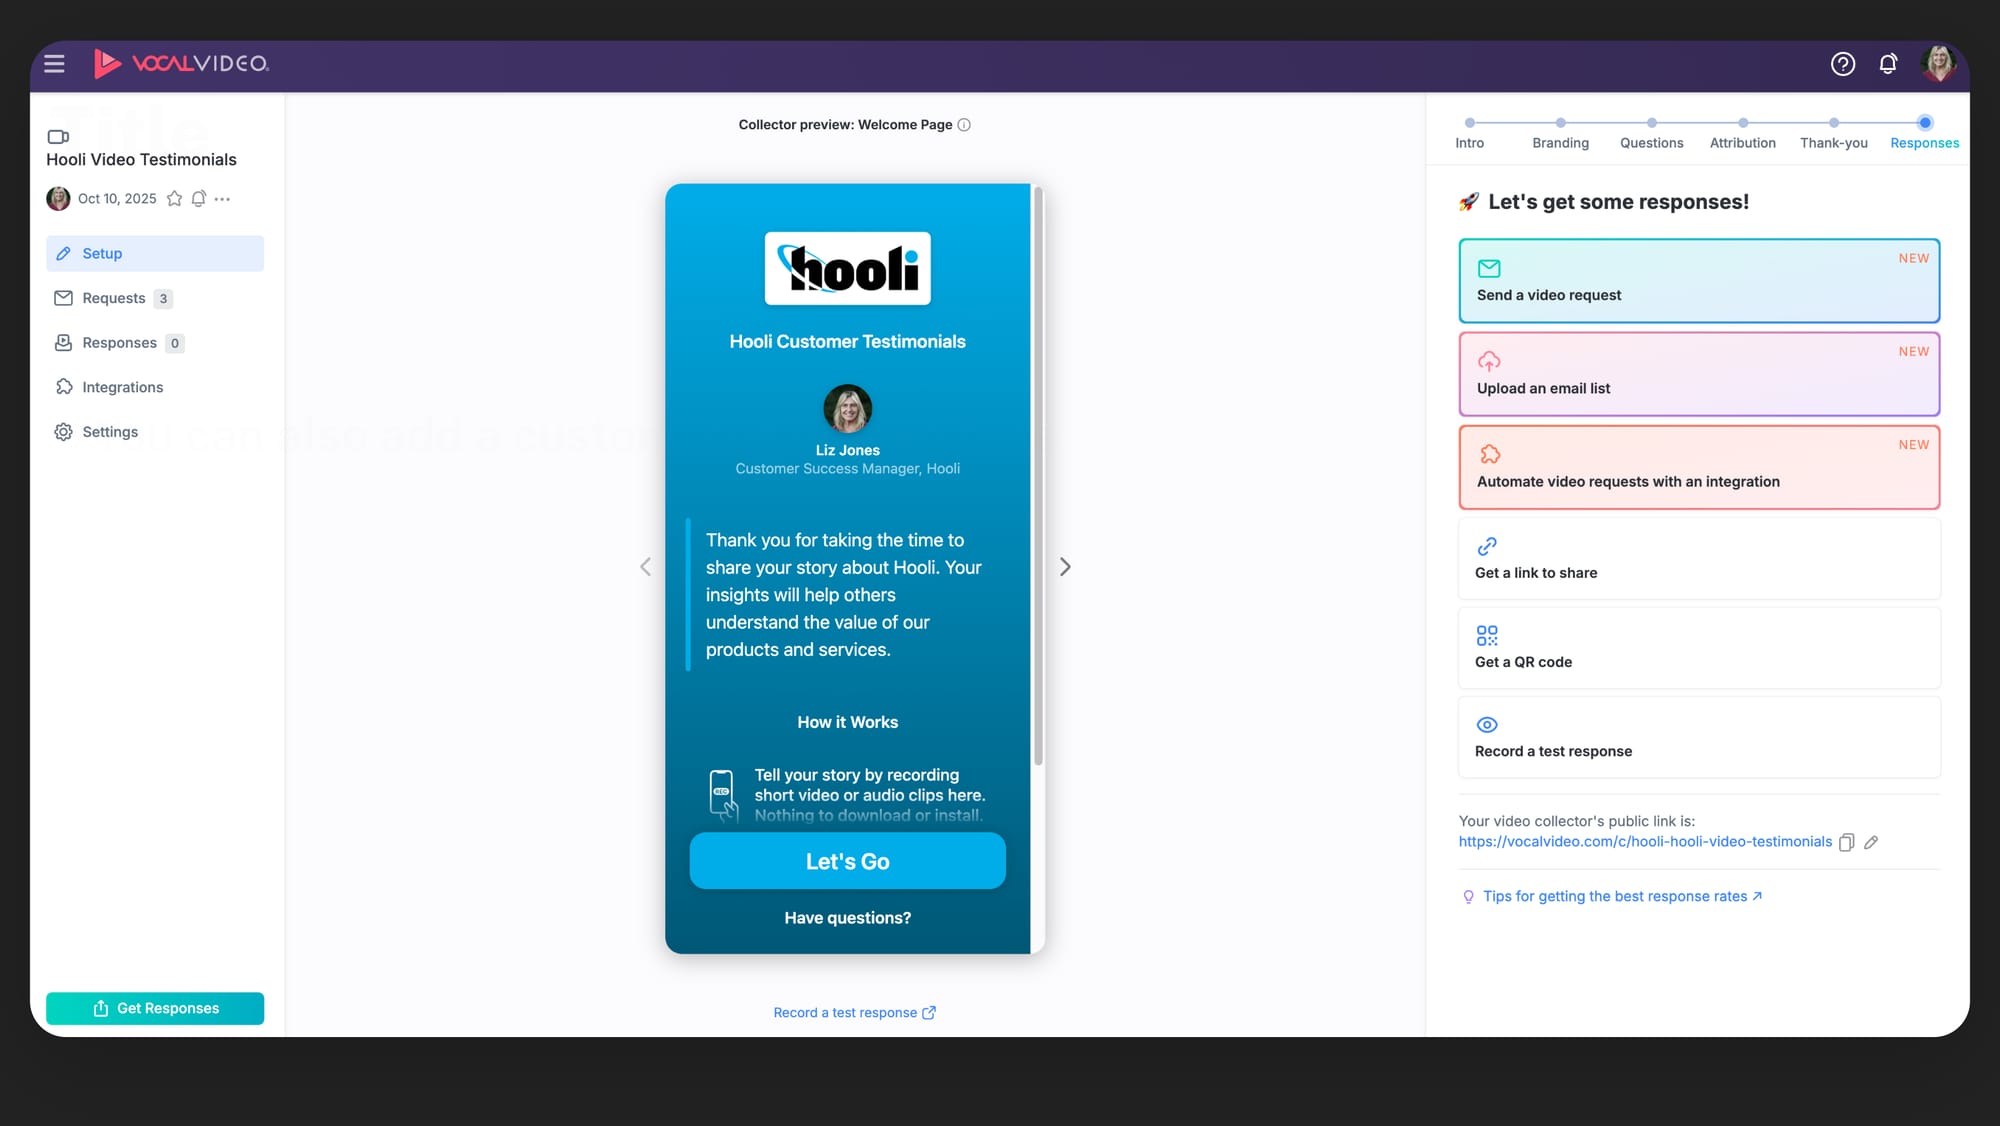Image resolution: width=2000 pixels, height=1126 pixels.
Task: Toggle the collector notification bell beside date
Action: (199, 199)
